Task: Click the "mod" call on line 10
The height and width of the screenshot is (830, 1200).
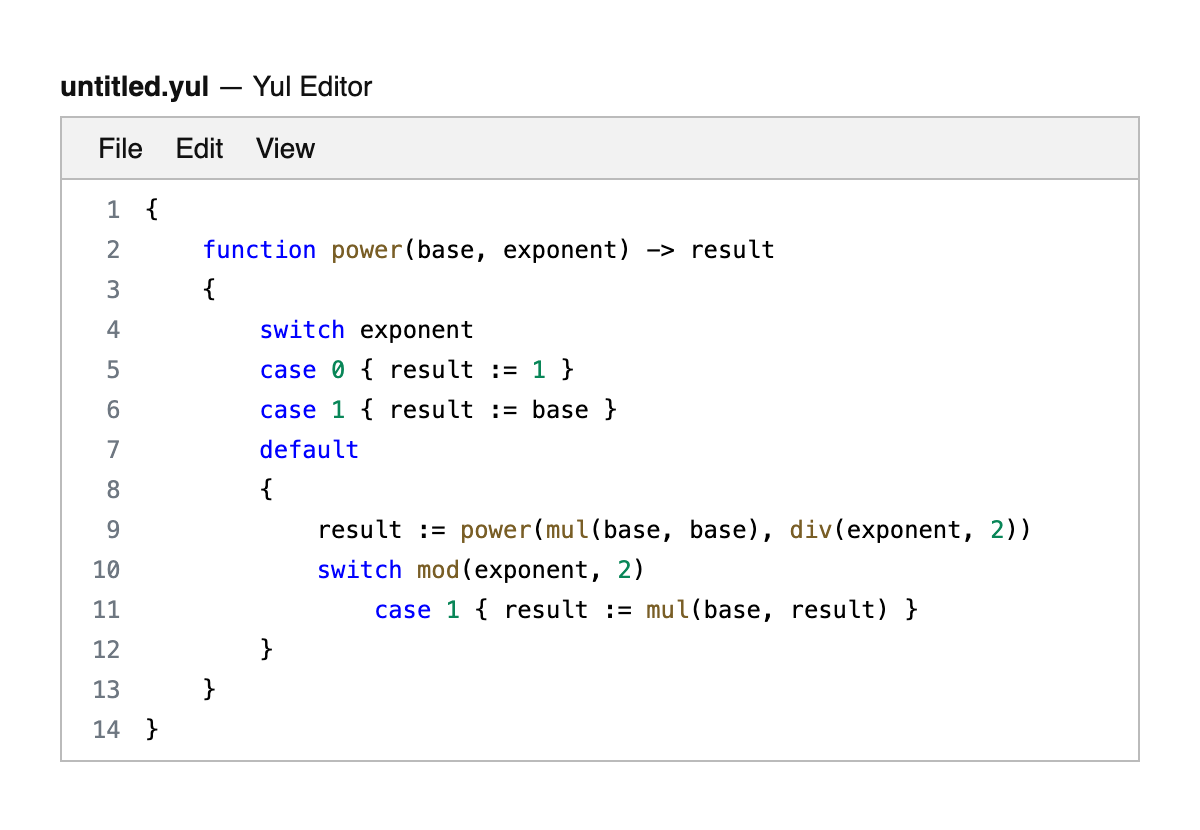Action: click(438, 570)
